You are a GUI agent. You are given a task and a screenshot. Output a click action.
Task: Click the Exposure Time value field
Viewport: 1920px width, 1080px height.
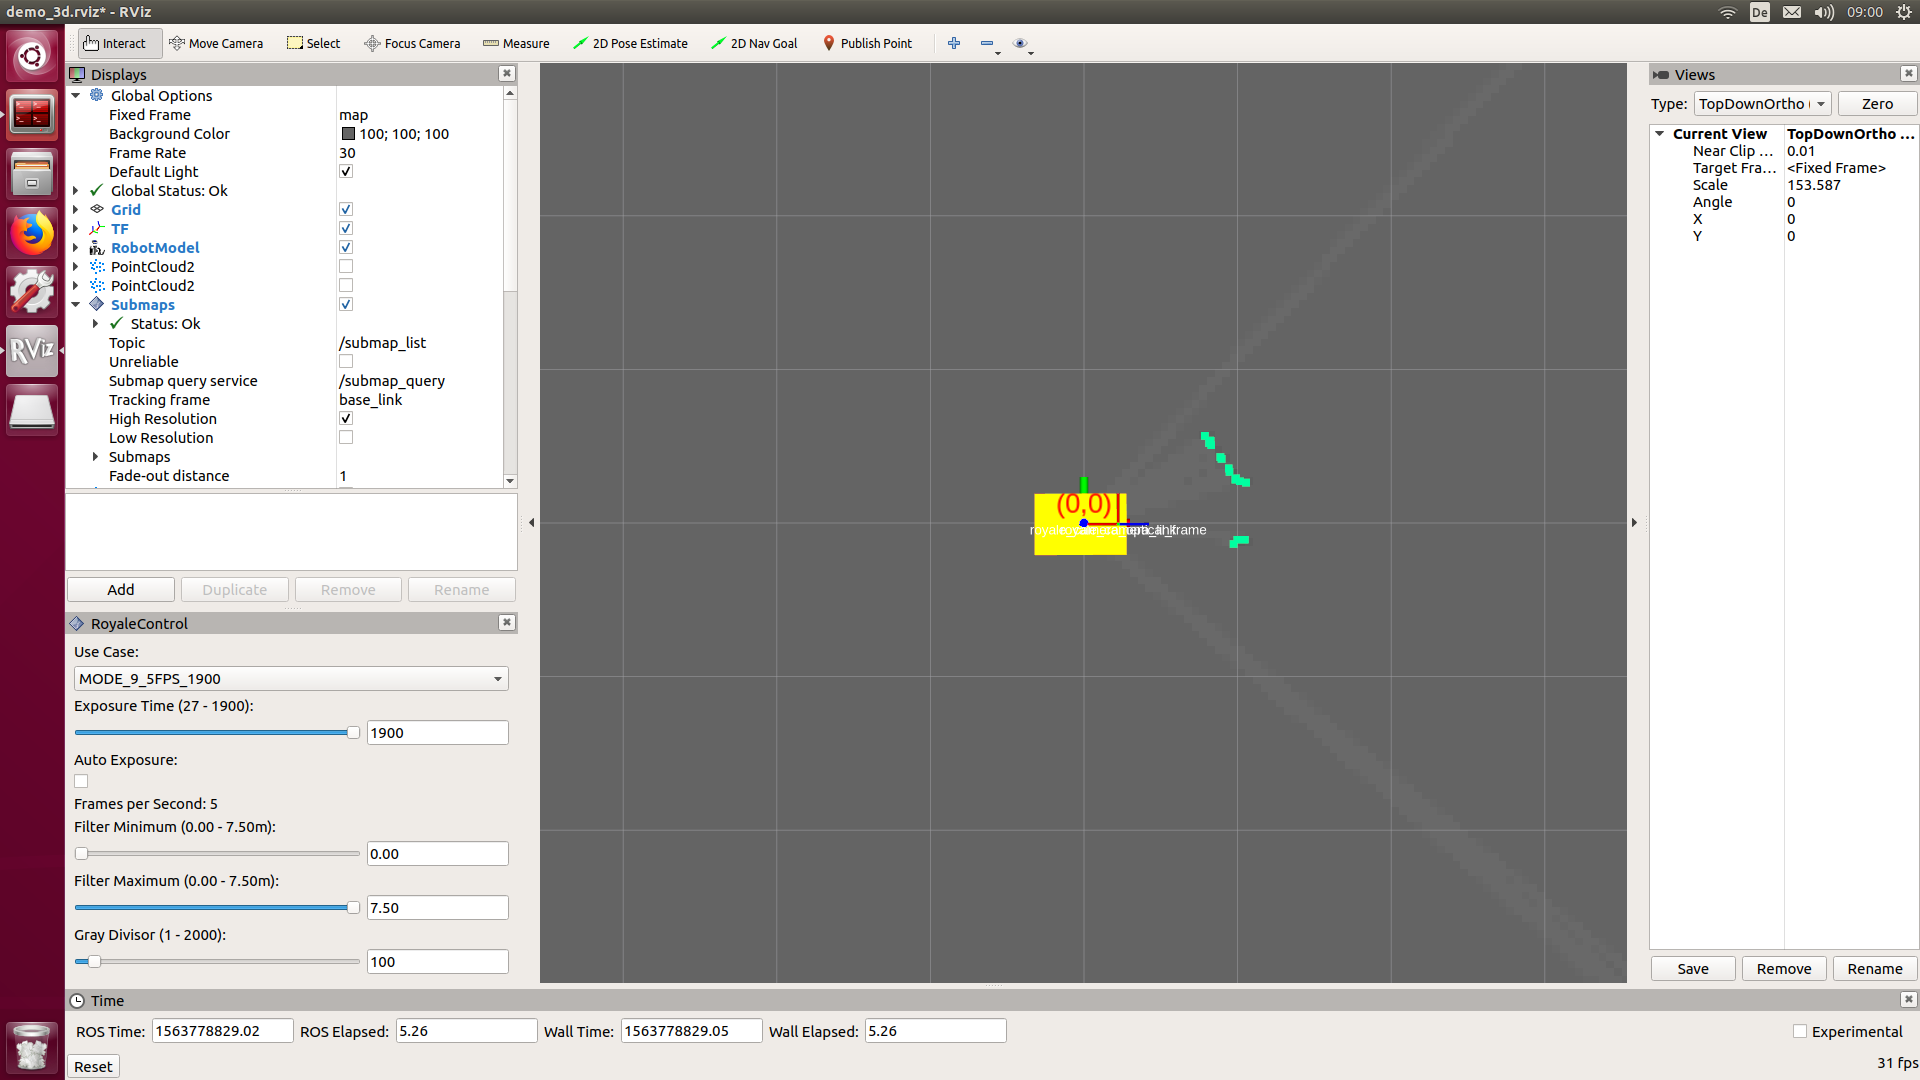pos(438,733)
